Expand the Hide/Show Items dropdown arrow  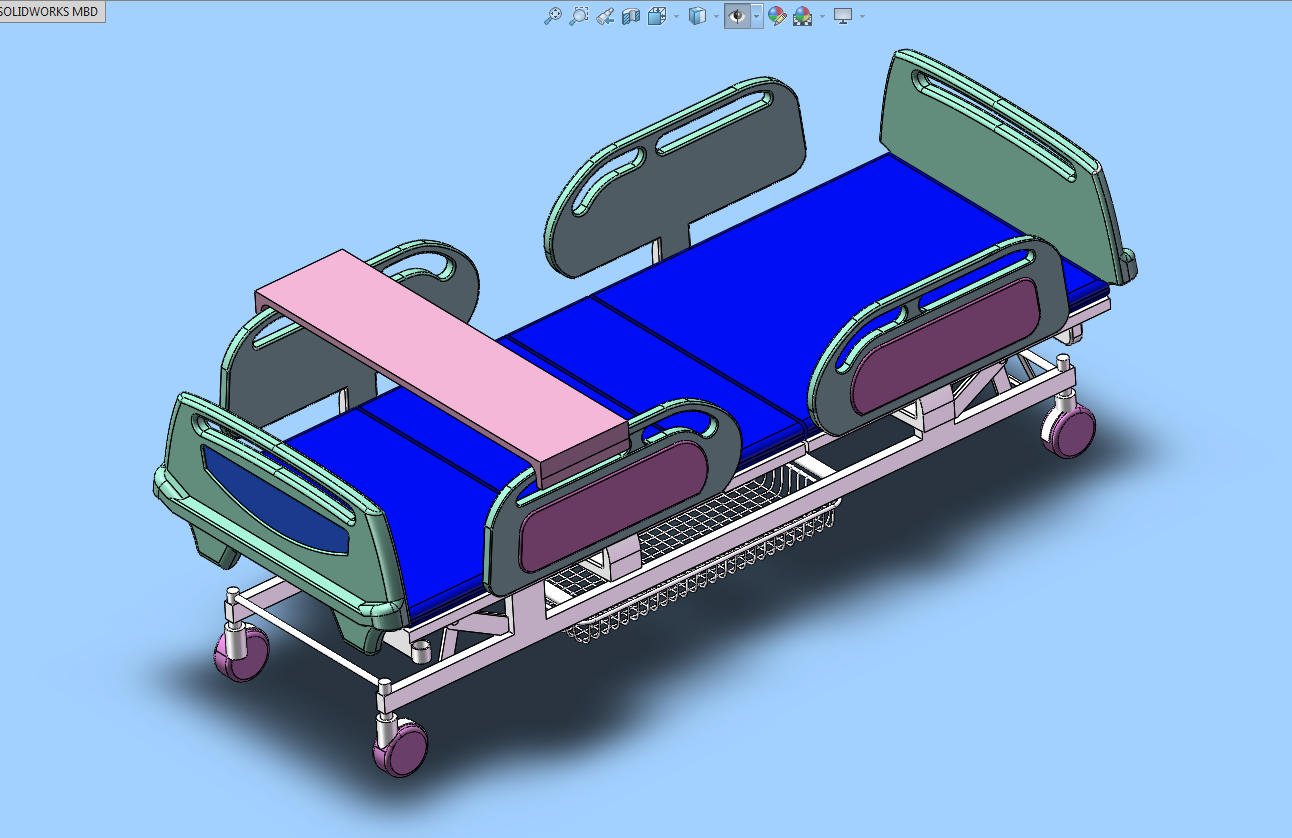pyautogui.click(x=757, y=16)
